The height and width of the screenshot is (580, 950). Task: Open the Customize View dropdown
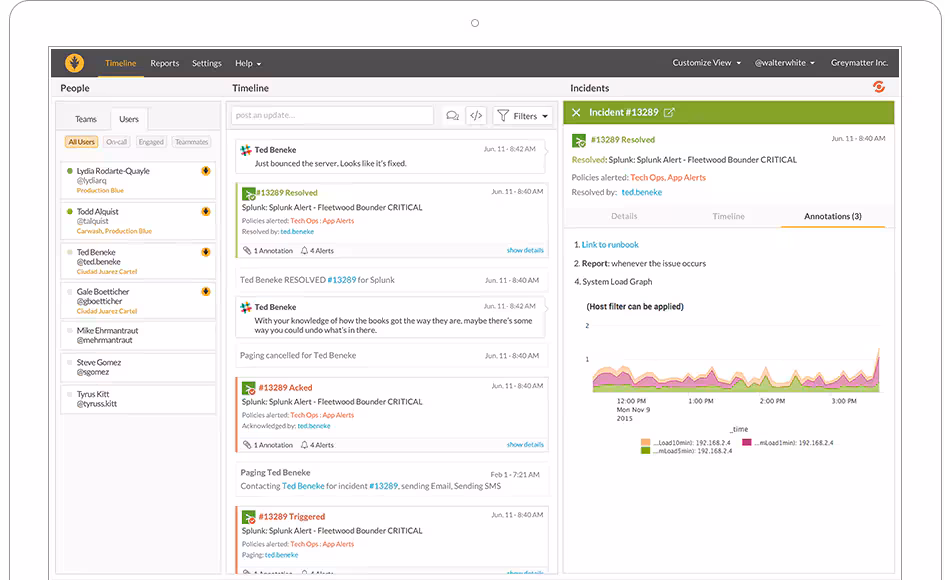(x=706, y=63)
